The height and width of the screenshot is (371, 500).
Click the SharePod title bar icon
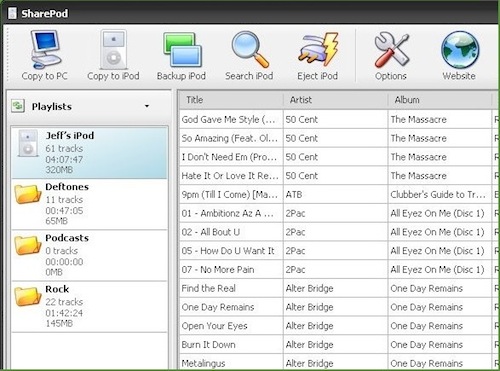click(12, 13)
